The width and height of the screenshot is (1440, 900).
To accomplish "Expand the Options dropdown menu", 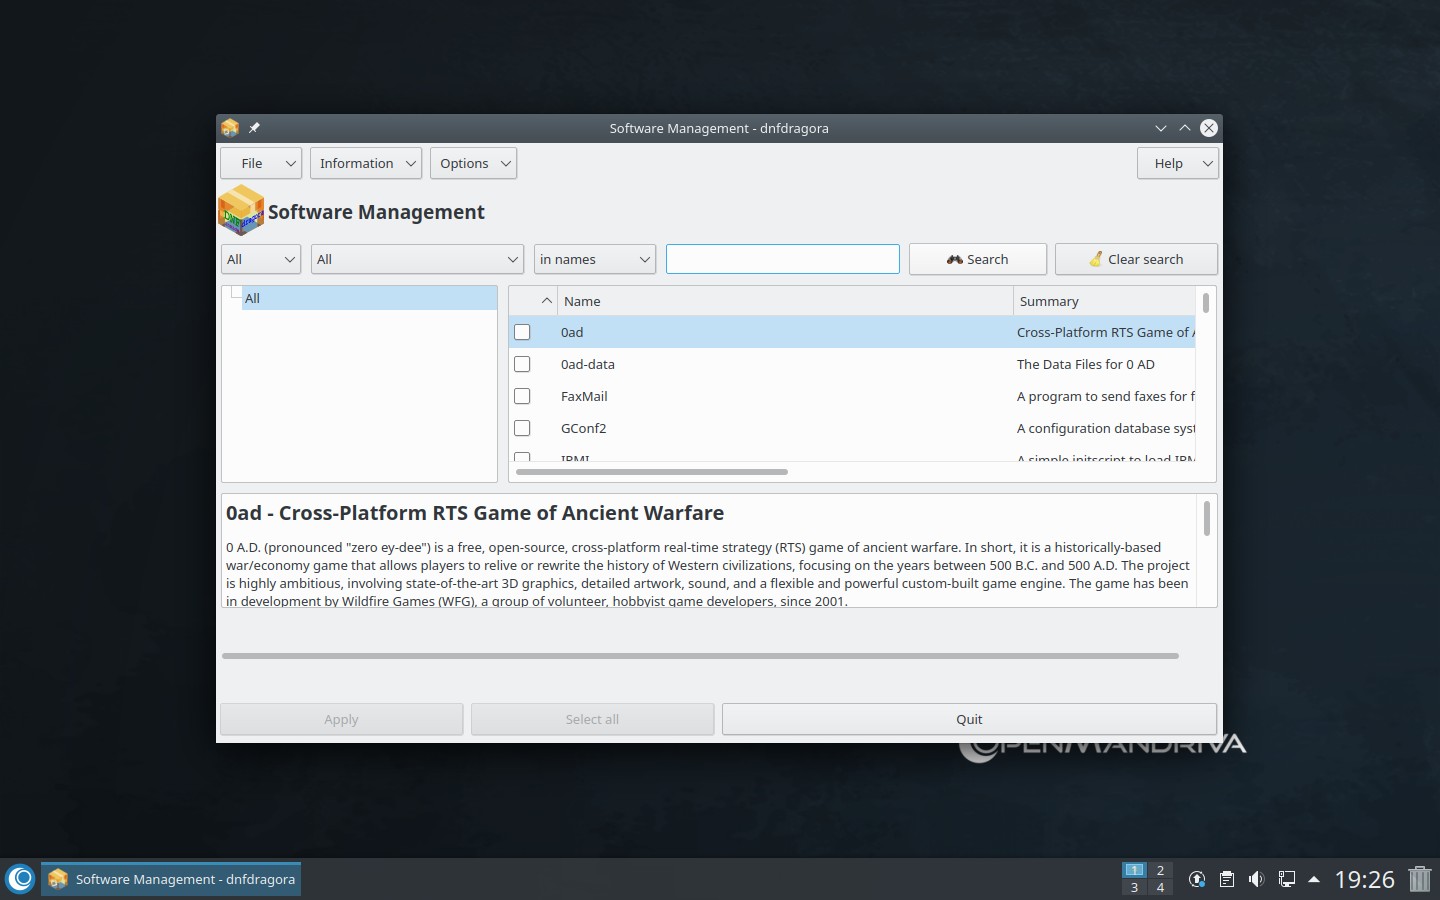I will tap(473, 163).
